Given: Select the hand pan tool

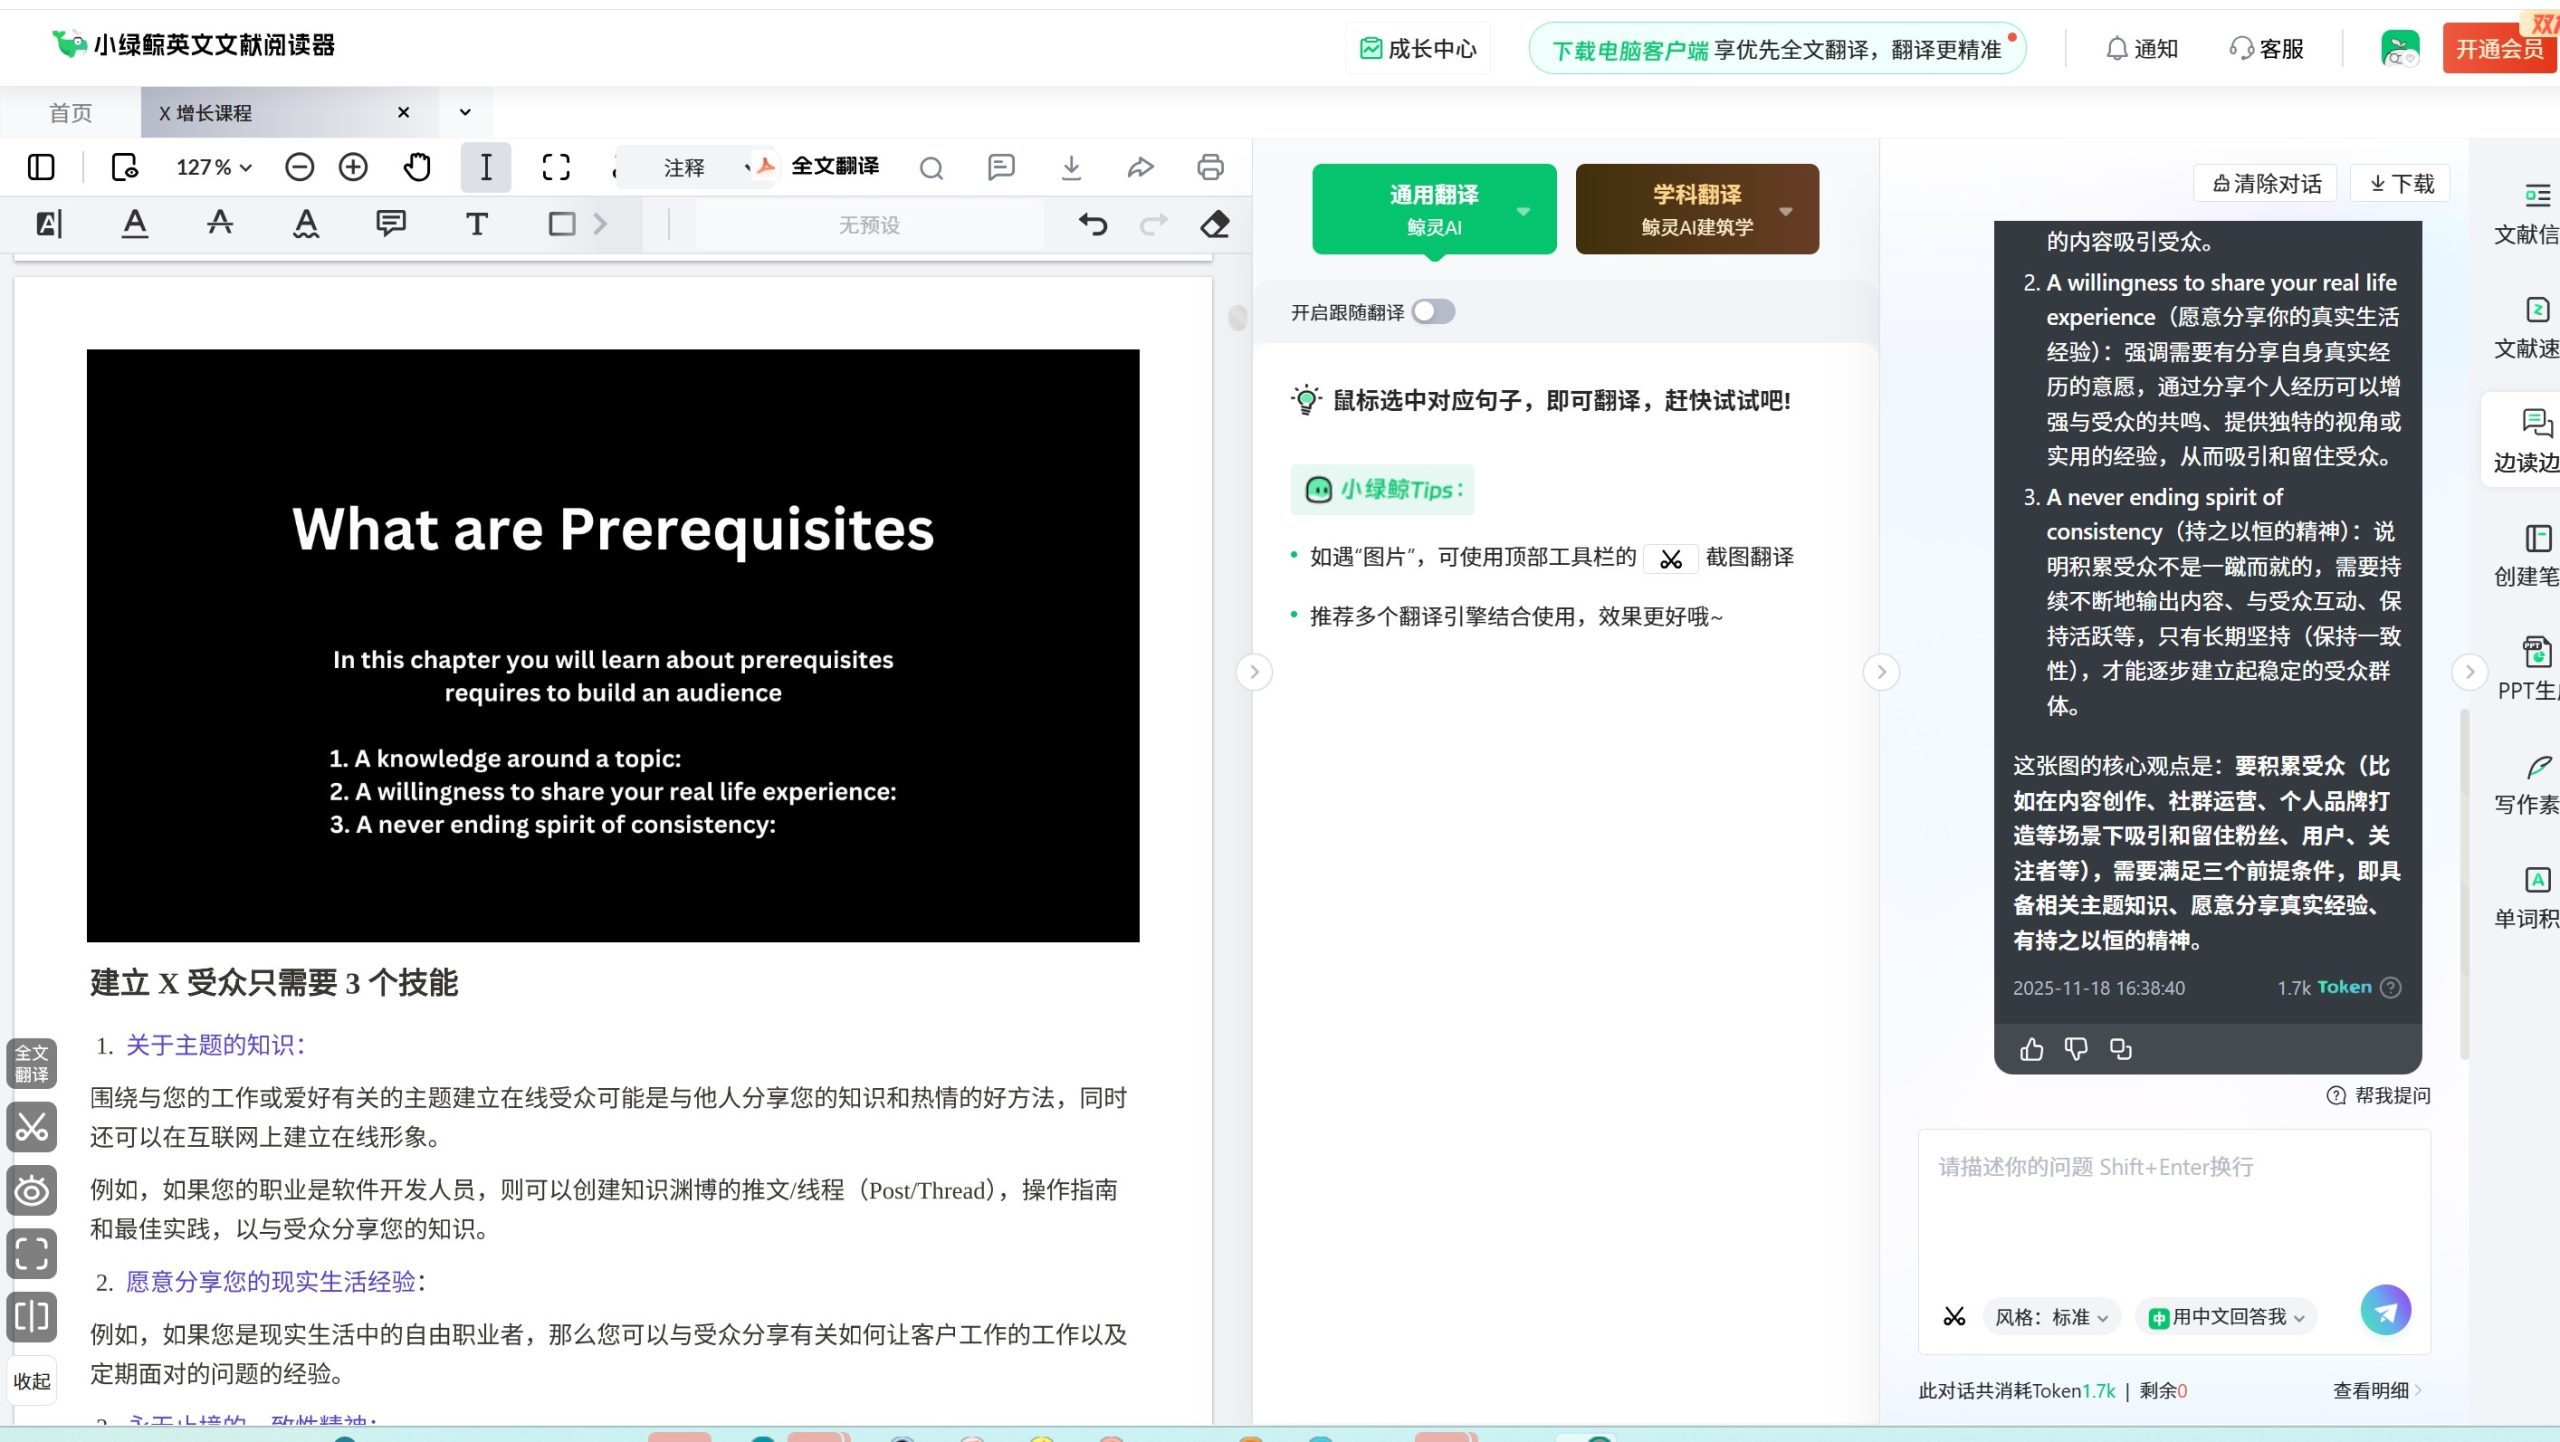Looking at the screenshot, I should coord(418,167).
